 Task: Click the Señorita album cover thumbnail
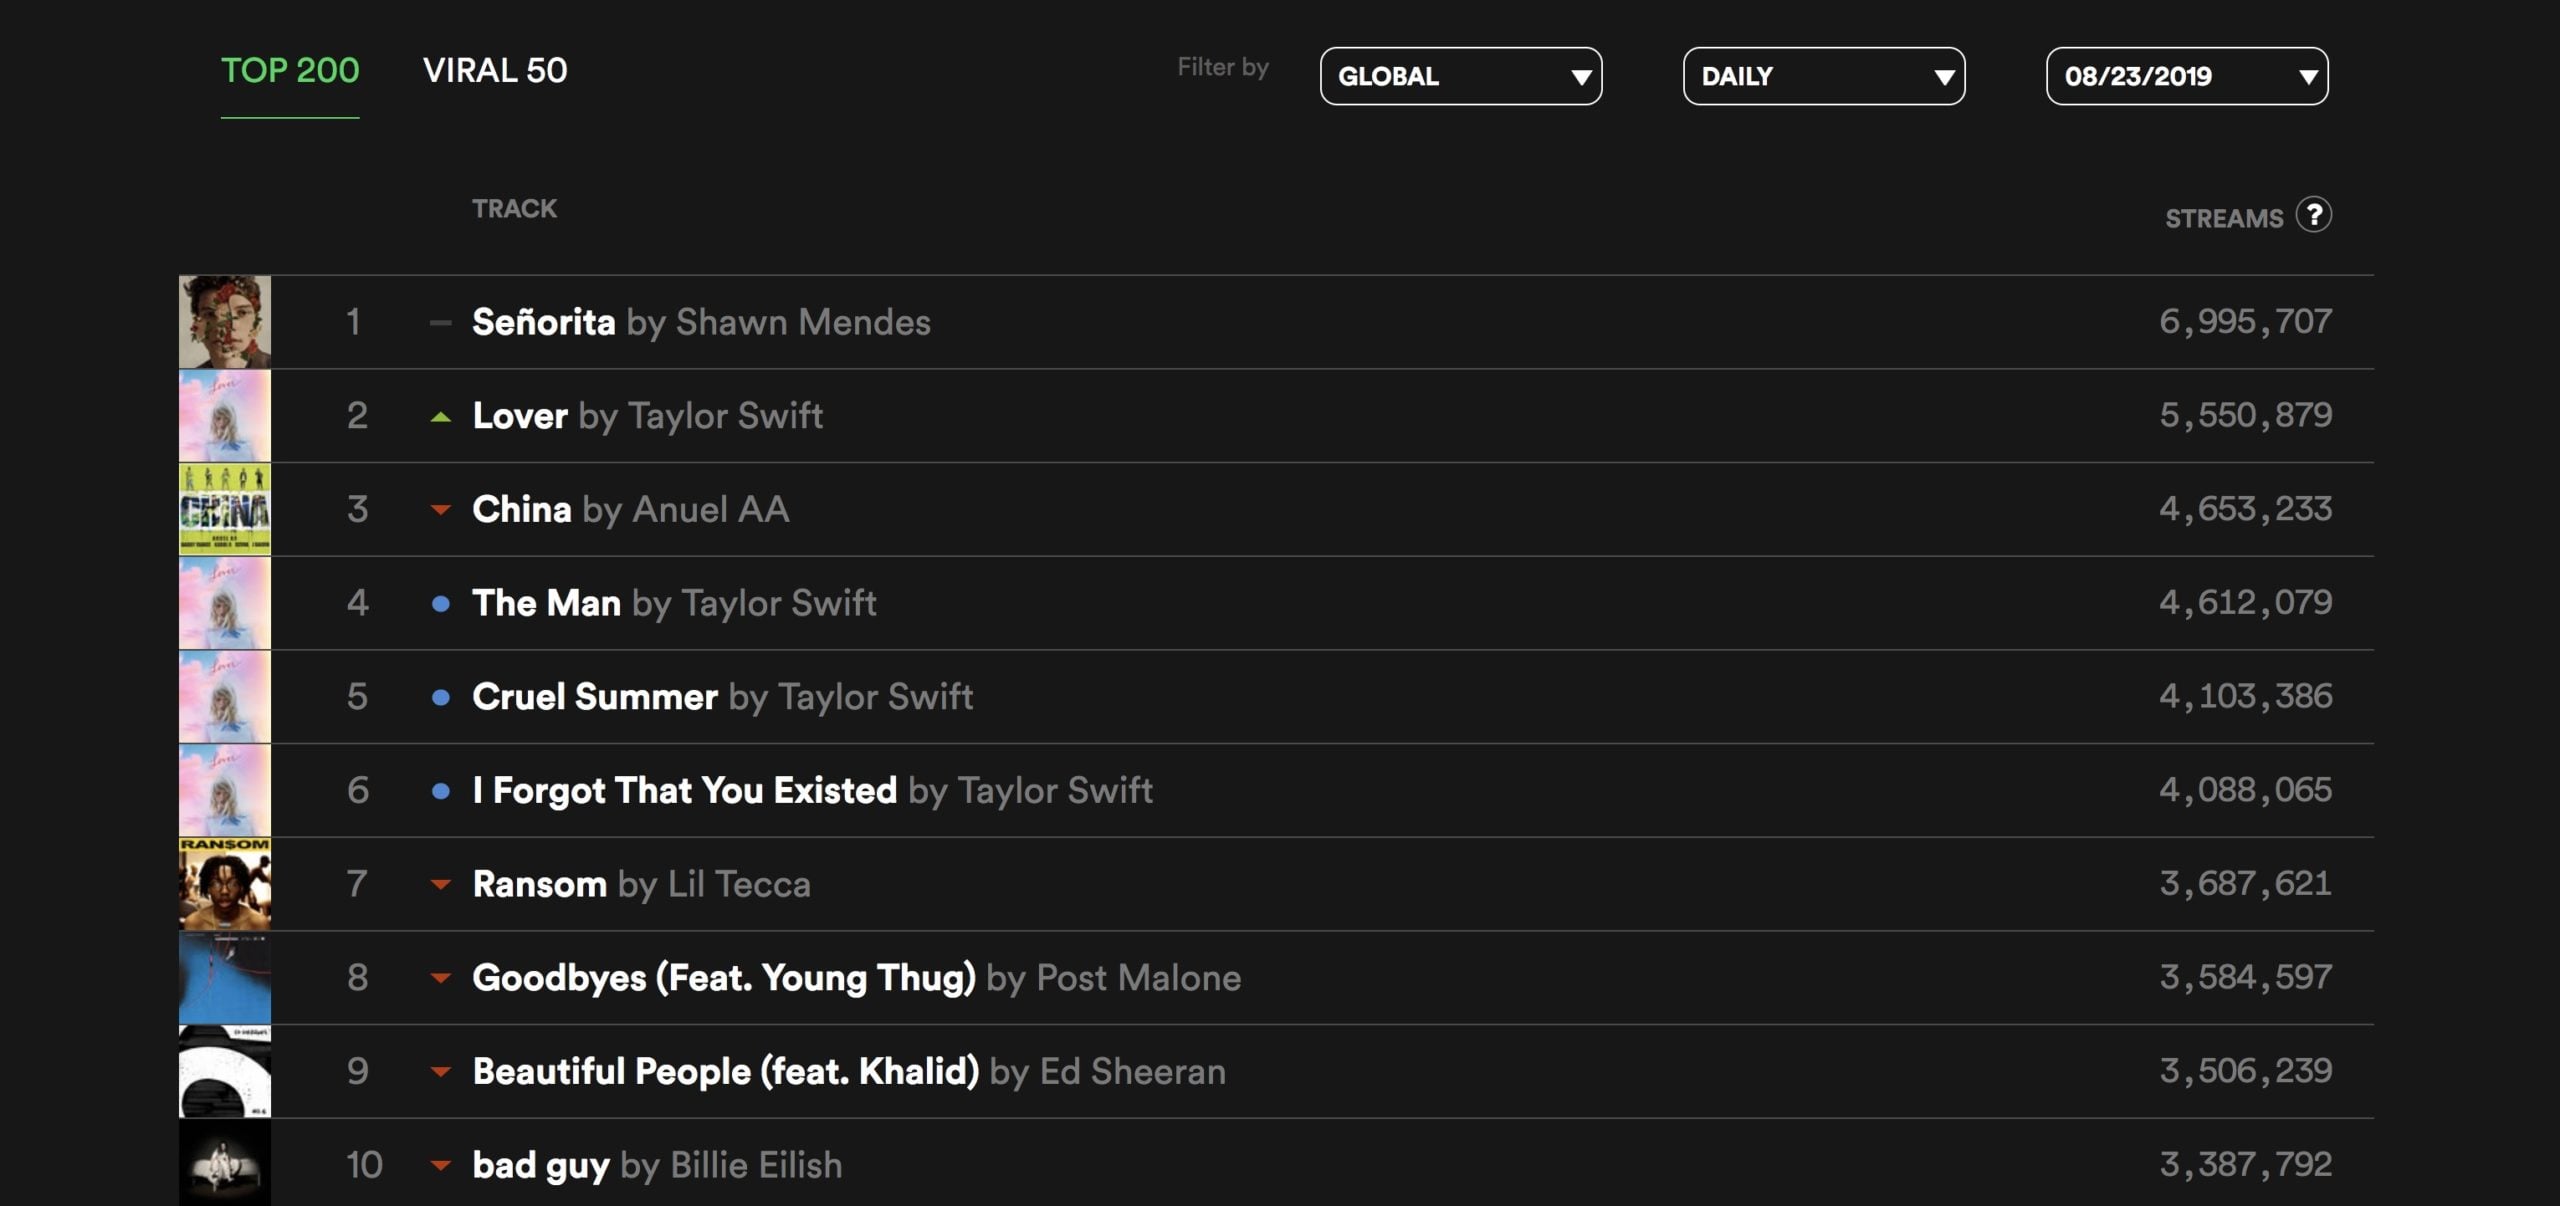click(x=225, y=322)
